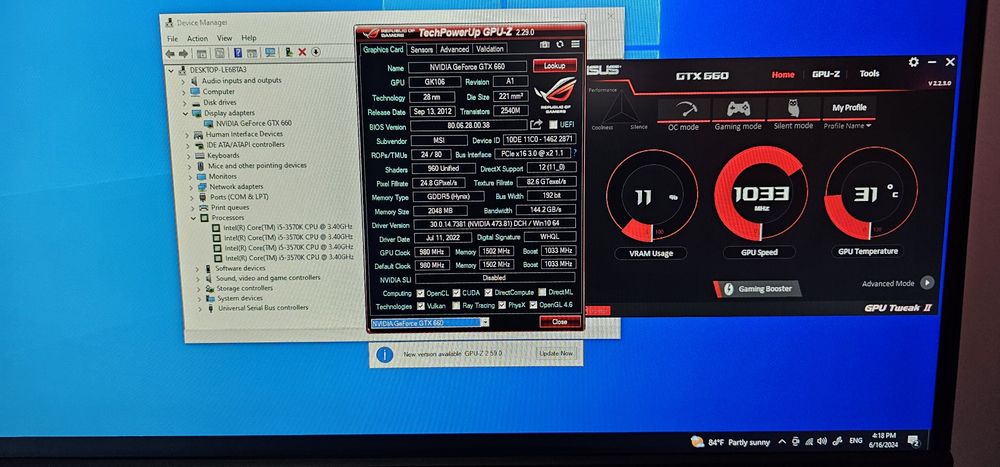Image resolution: width=1000 pixels, height=467 pixels.
Task: Click the GPU Temperature gauge
Action: click(x=871, y=193)
